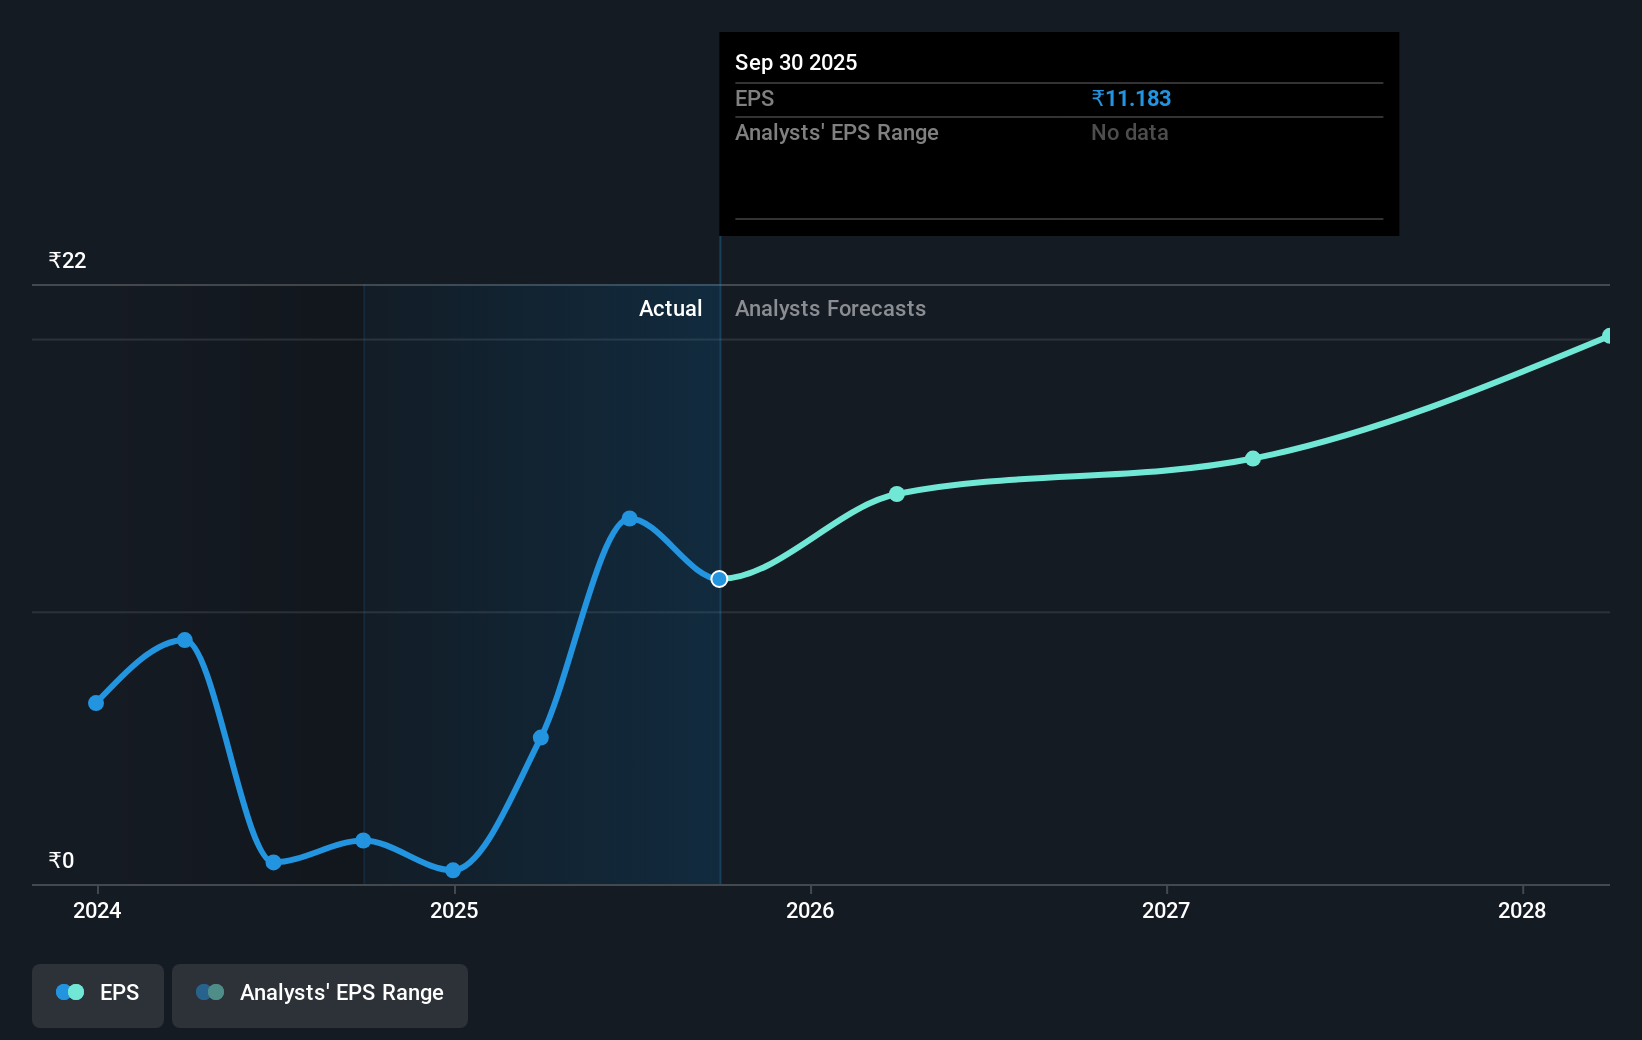
Task: Click the 2027 green forecast marker
Action: [x=1252, y=459]
